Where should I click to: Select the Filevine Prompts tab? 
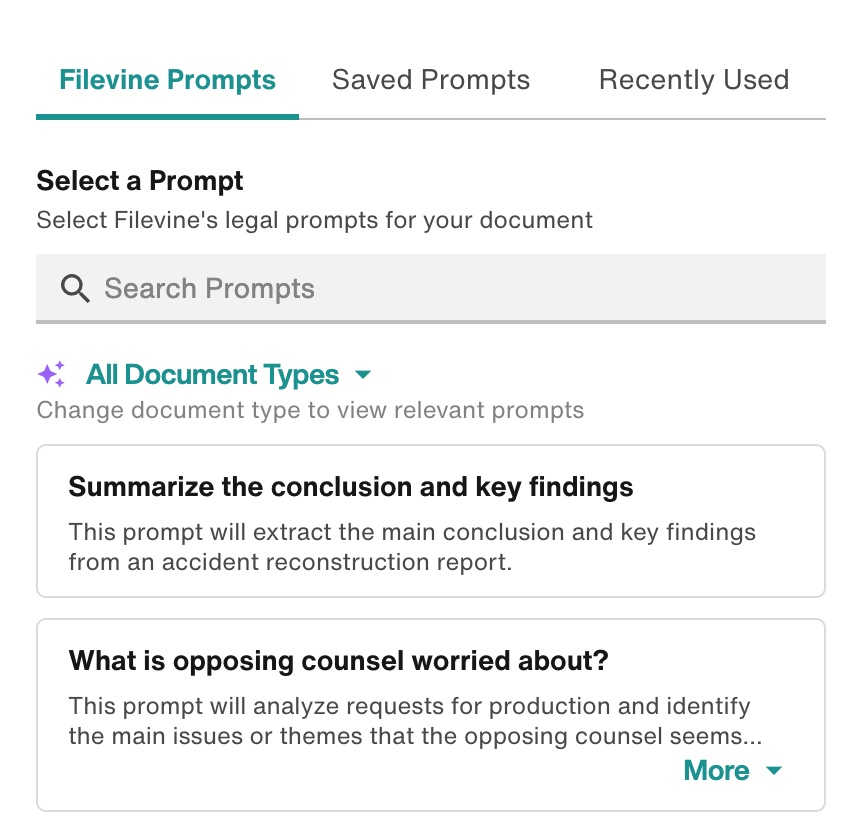tap(167, 80)
